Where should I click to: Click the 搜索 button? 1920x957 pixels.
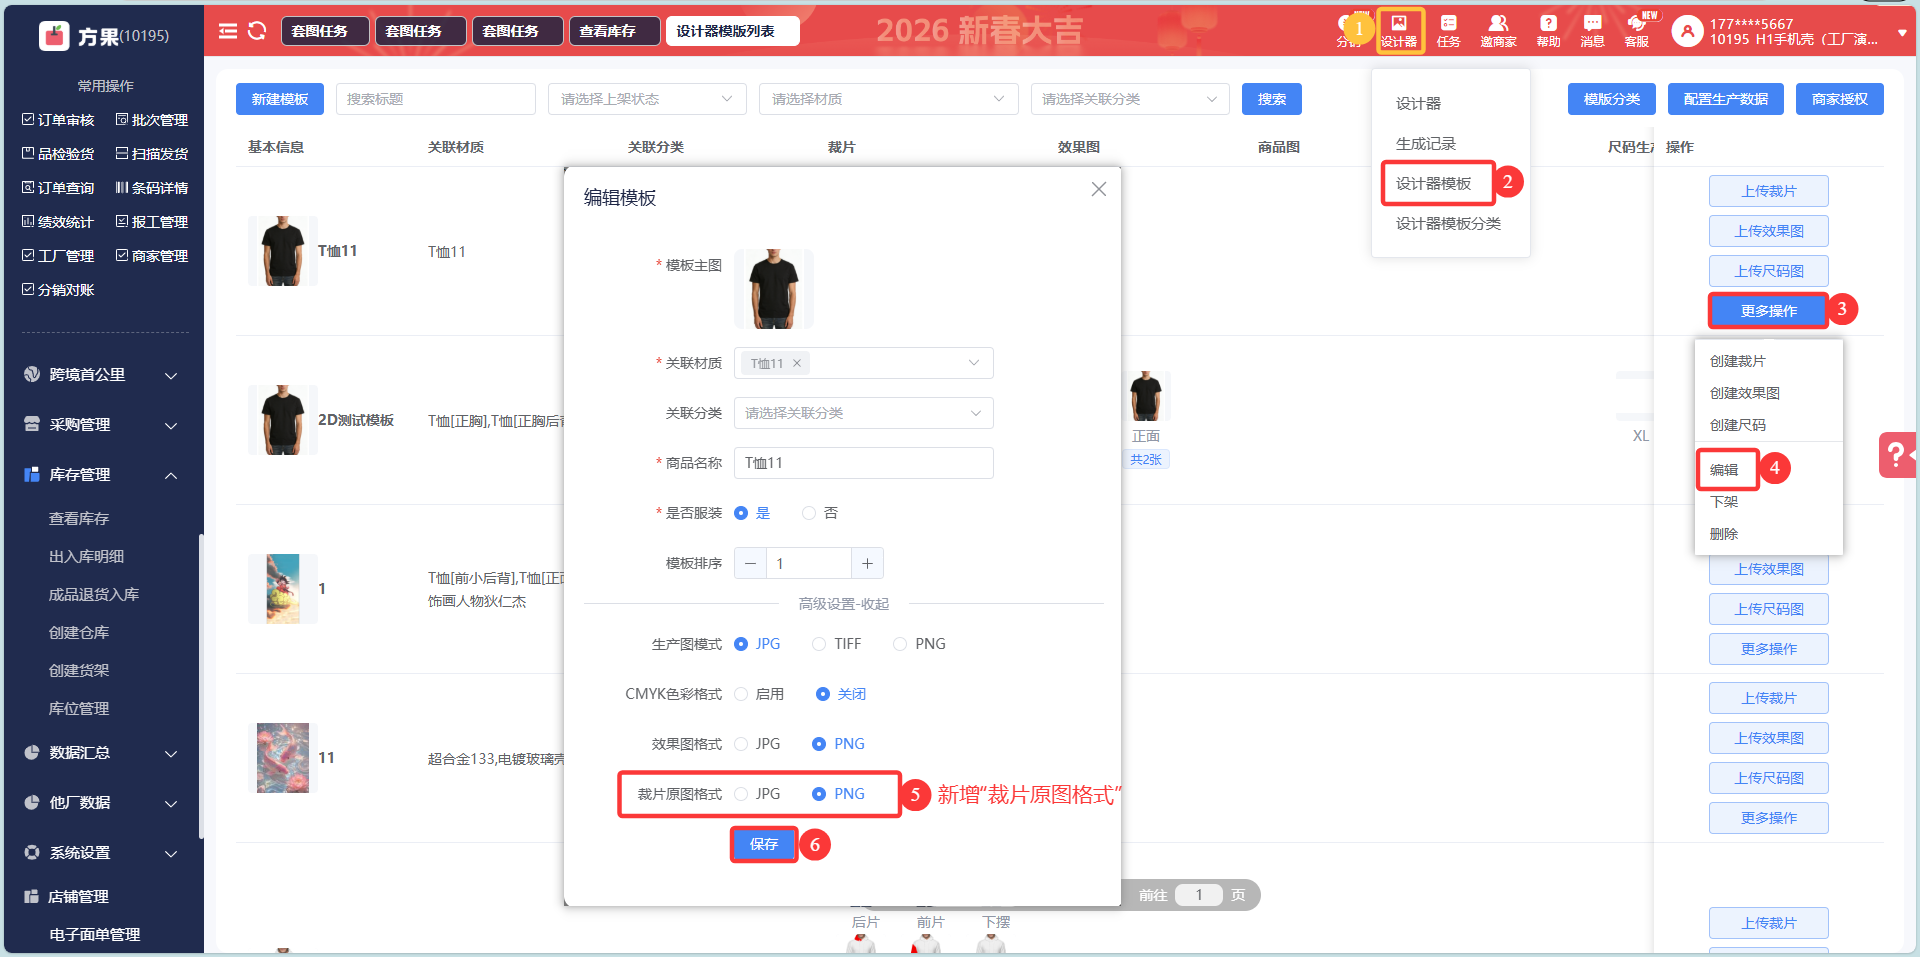point(1272,99)
